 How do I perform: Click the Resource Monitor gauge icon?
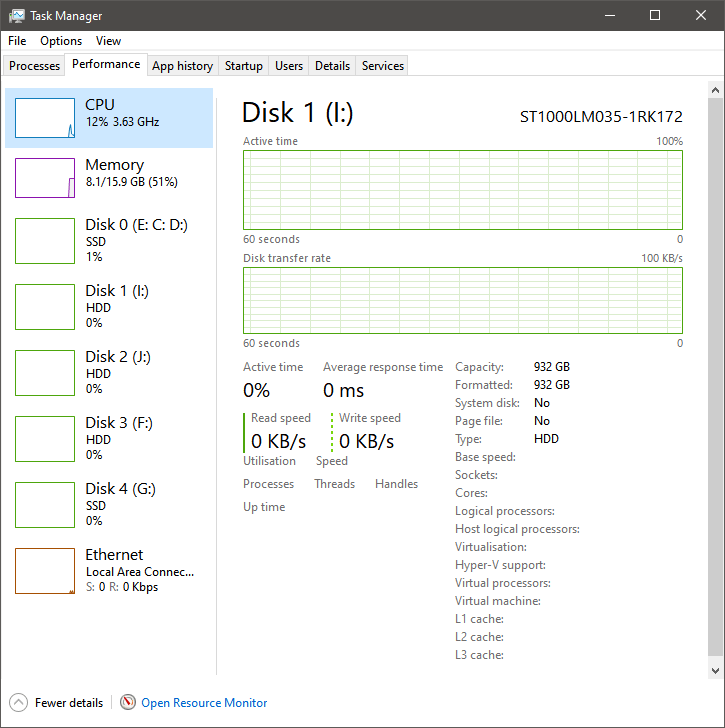click(x=128, y=702)
